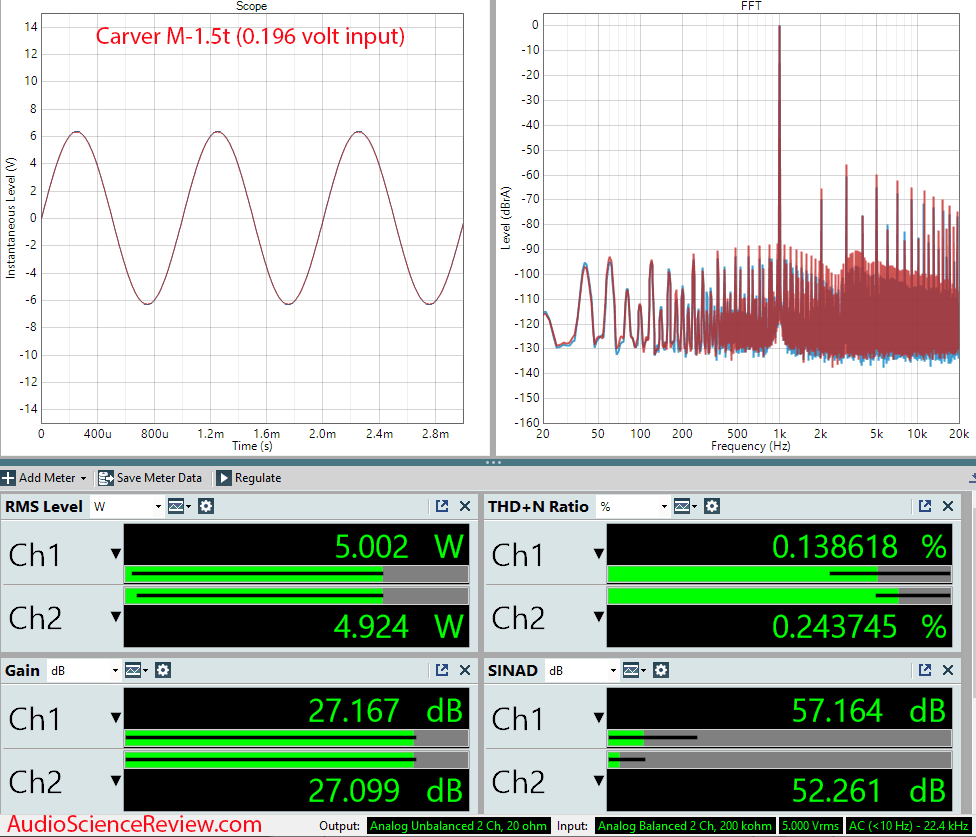Expand Gain Ch2 channel arrow
This screenshot has height=837, width=976.
[x=116, y=780]
